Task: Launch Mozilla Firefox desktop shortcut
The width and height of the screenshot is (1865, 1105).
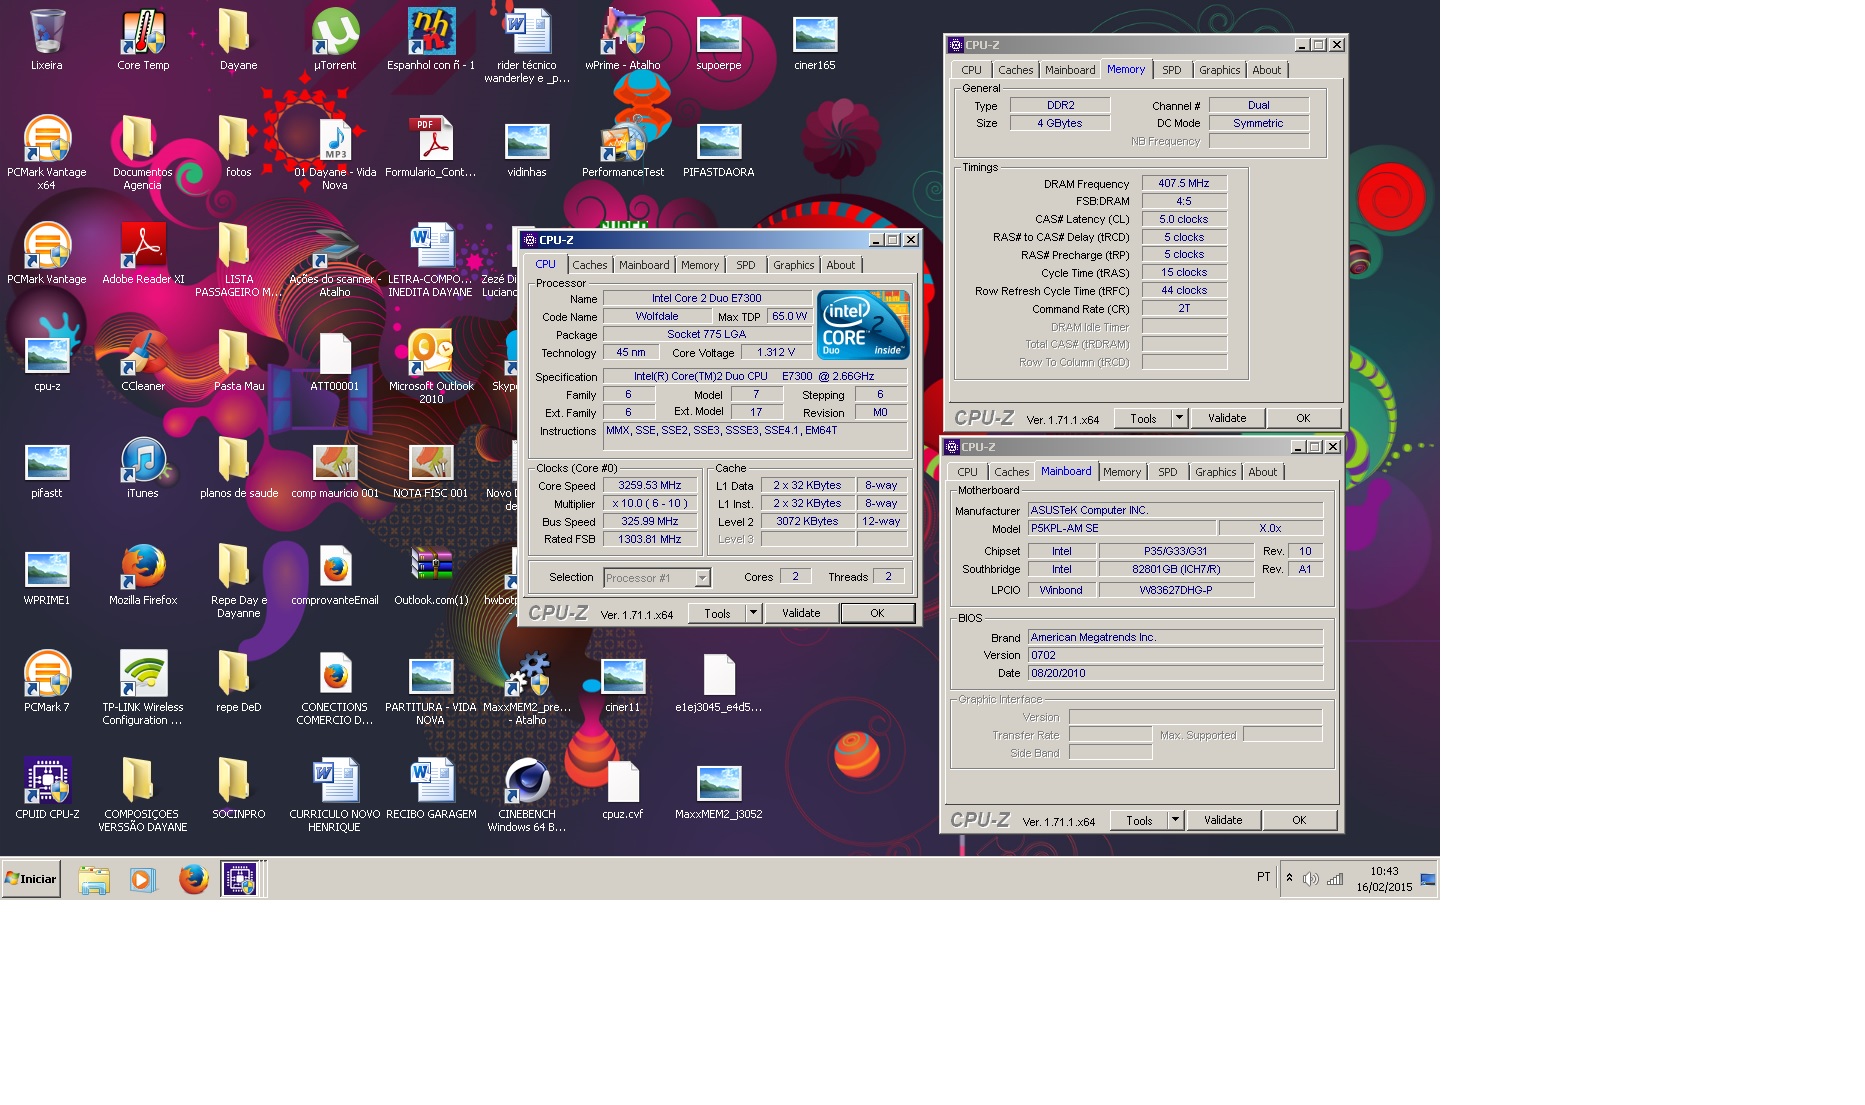Action: click(x=143, y=575)
